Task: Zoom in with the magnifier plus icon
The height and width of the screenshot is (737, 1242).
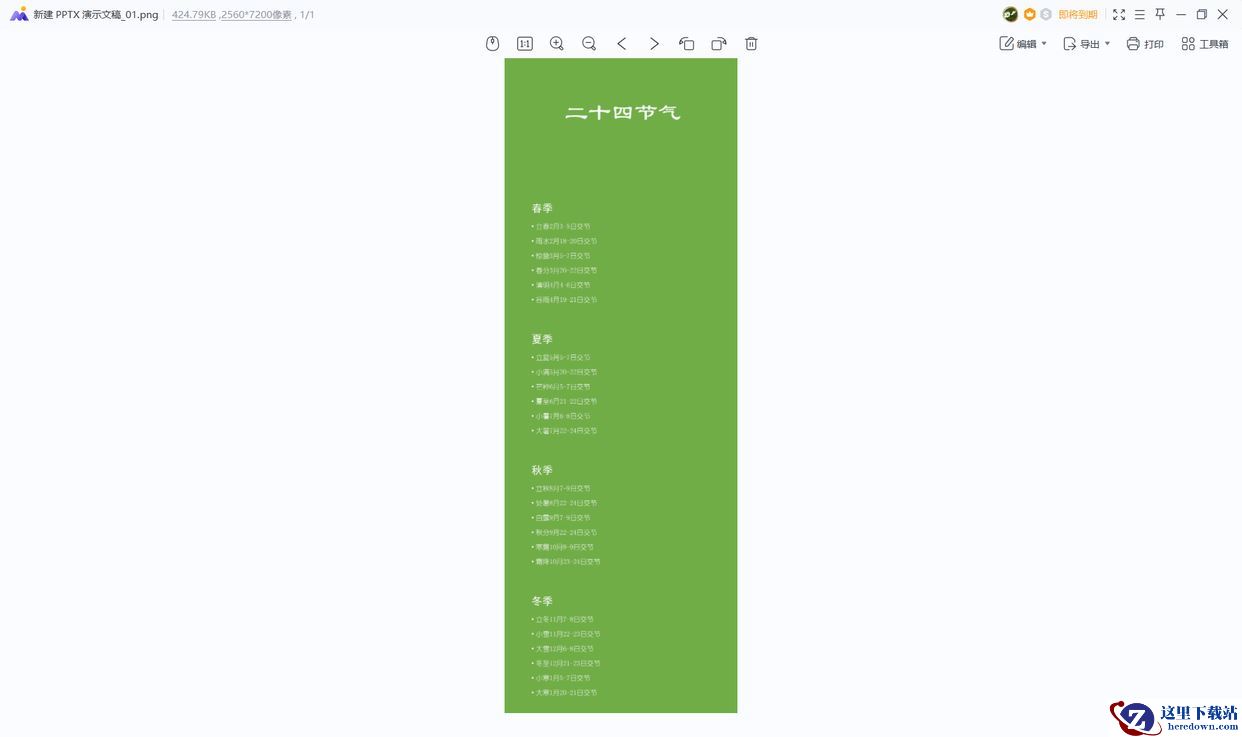Action: [557, 44]
